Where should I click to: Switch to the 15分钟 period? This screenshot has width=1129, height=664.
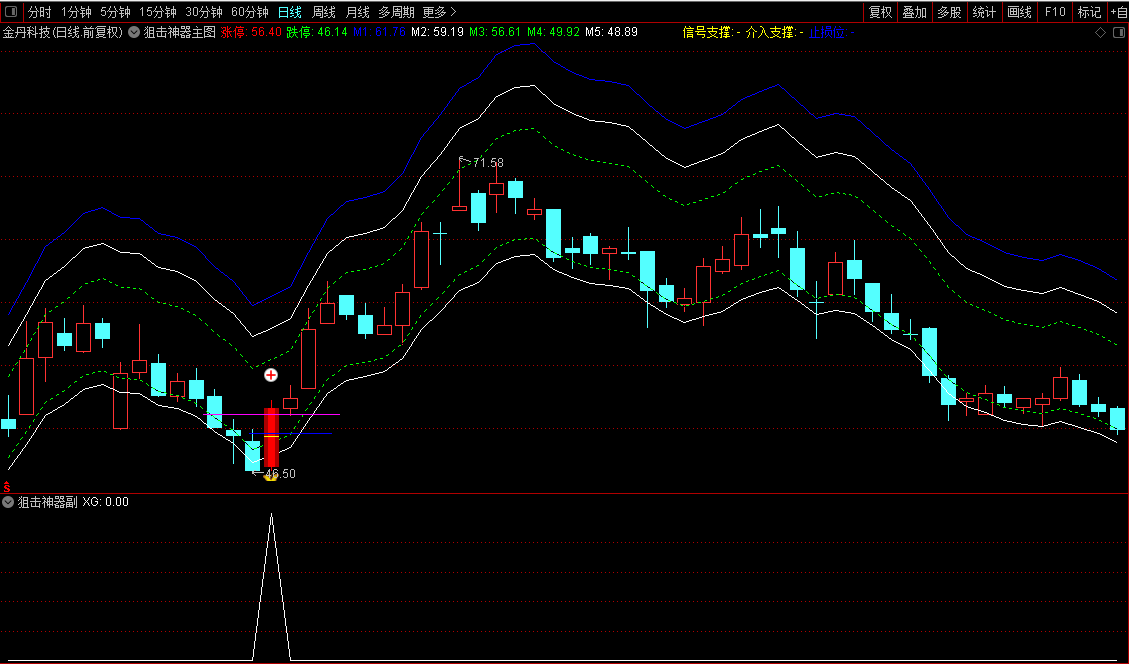pyautogui.click(x=158, y=12)
